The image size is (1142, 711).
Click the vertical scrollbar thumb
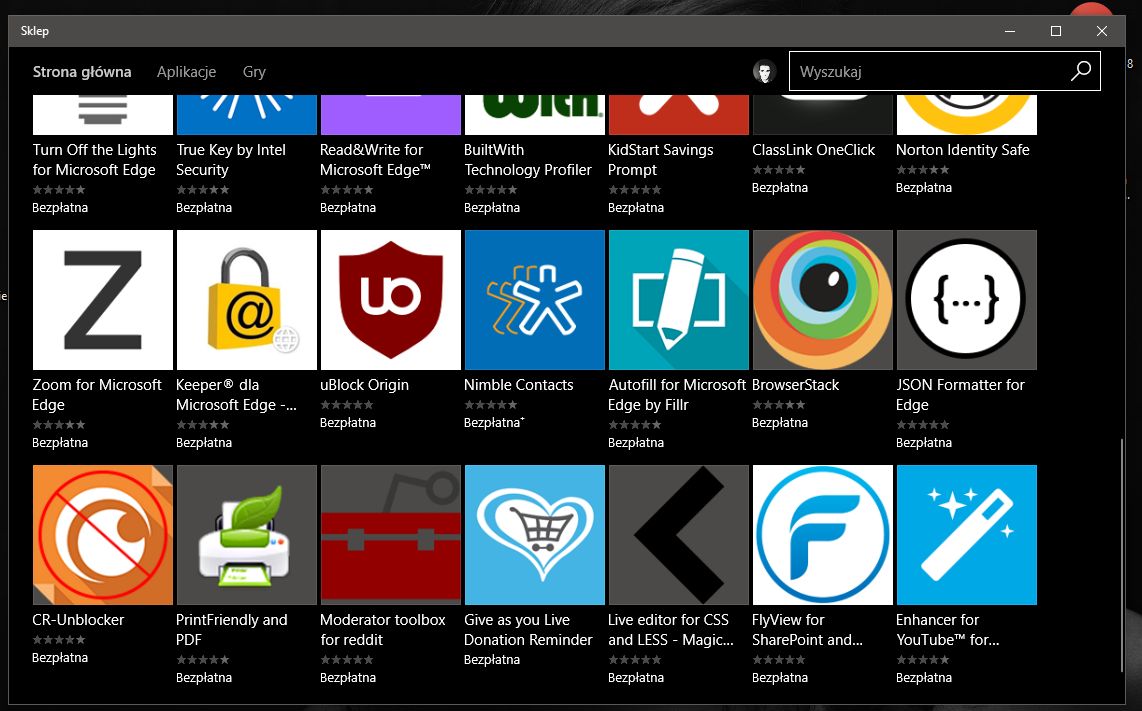(1122, 555)
